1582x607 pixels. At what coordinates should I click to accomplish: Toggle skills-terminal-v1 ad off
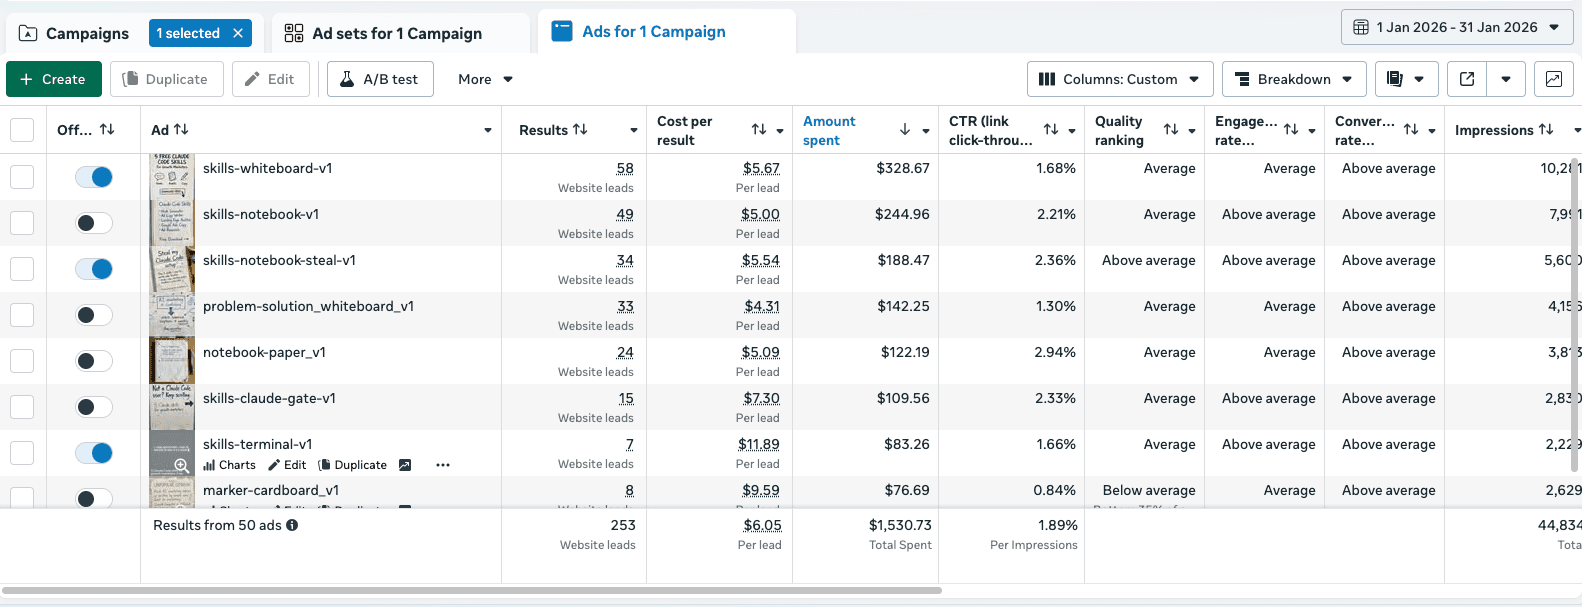pos(94,453)
